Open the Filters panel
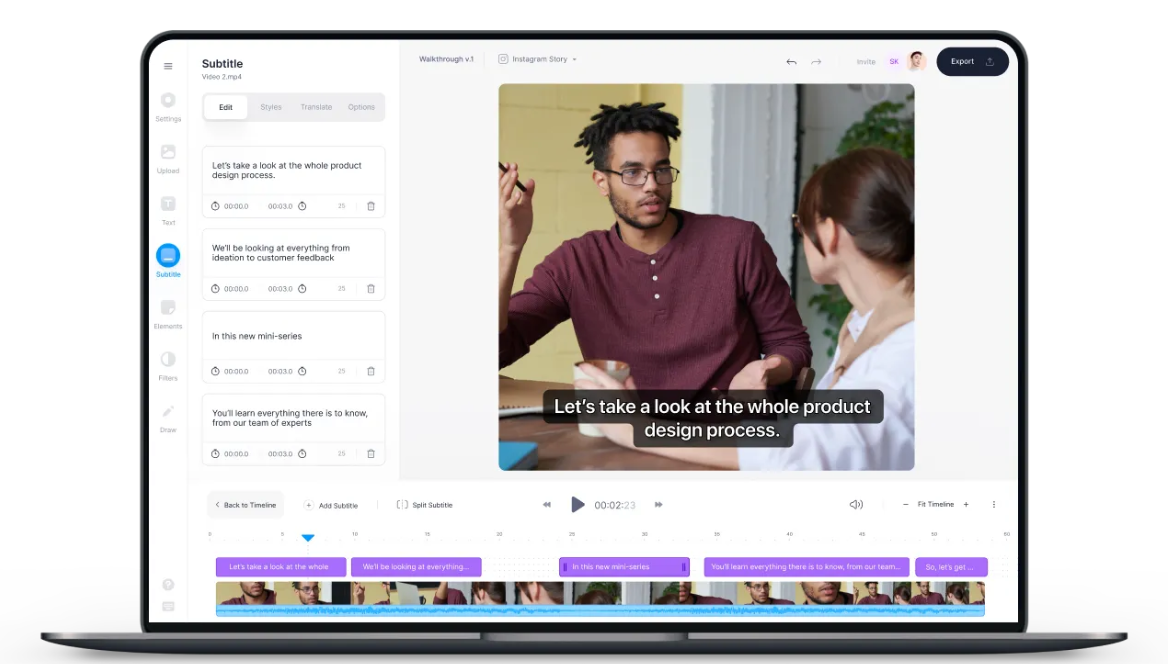This screenshot has height=664, width=1168. pos(168,366)
